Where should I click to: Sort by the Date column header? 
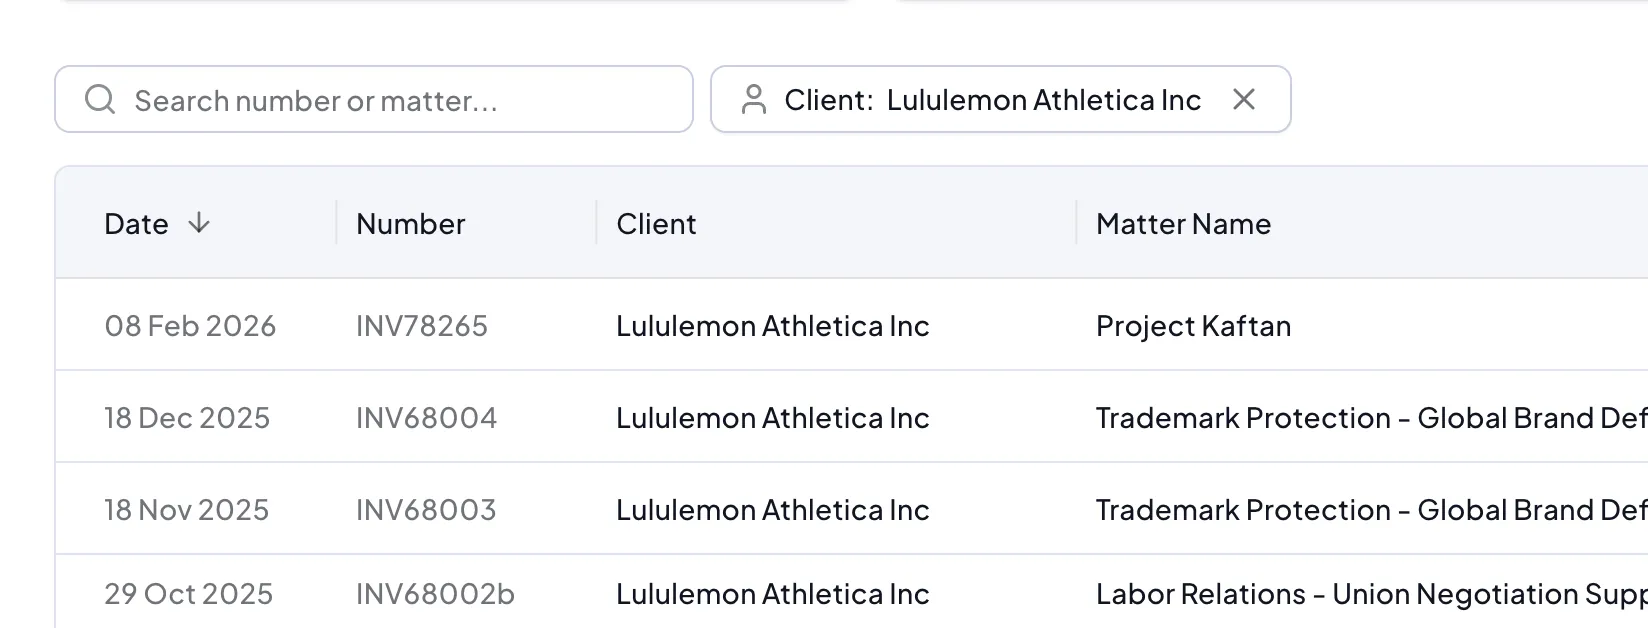pos(137,224)
